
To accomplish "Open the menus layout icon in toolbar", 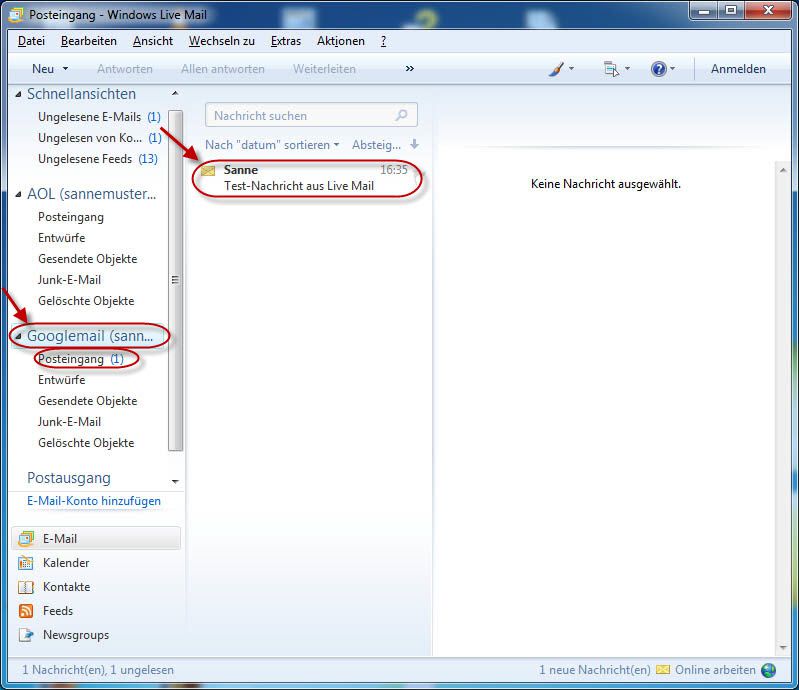I will pyautogui.click(x=611, y=69).
